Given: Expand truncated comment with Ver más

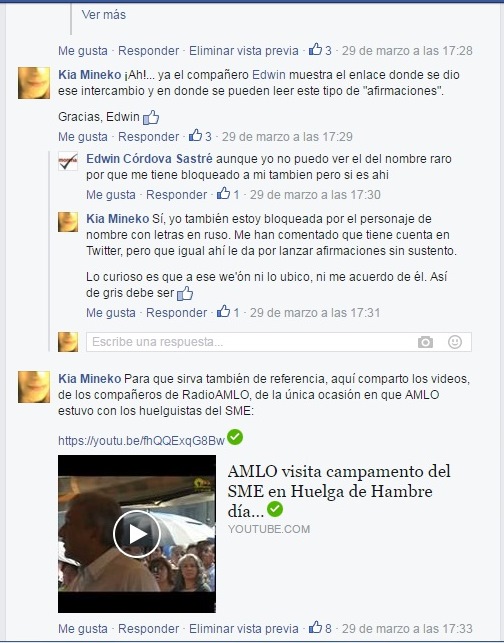Looking at the screenshot, I should pyautogui.click(x=103, y=15).
